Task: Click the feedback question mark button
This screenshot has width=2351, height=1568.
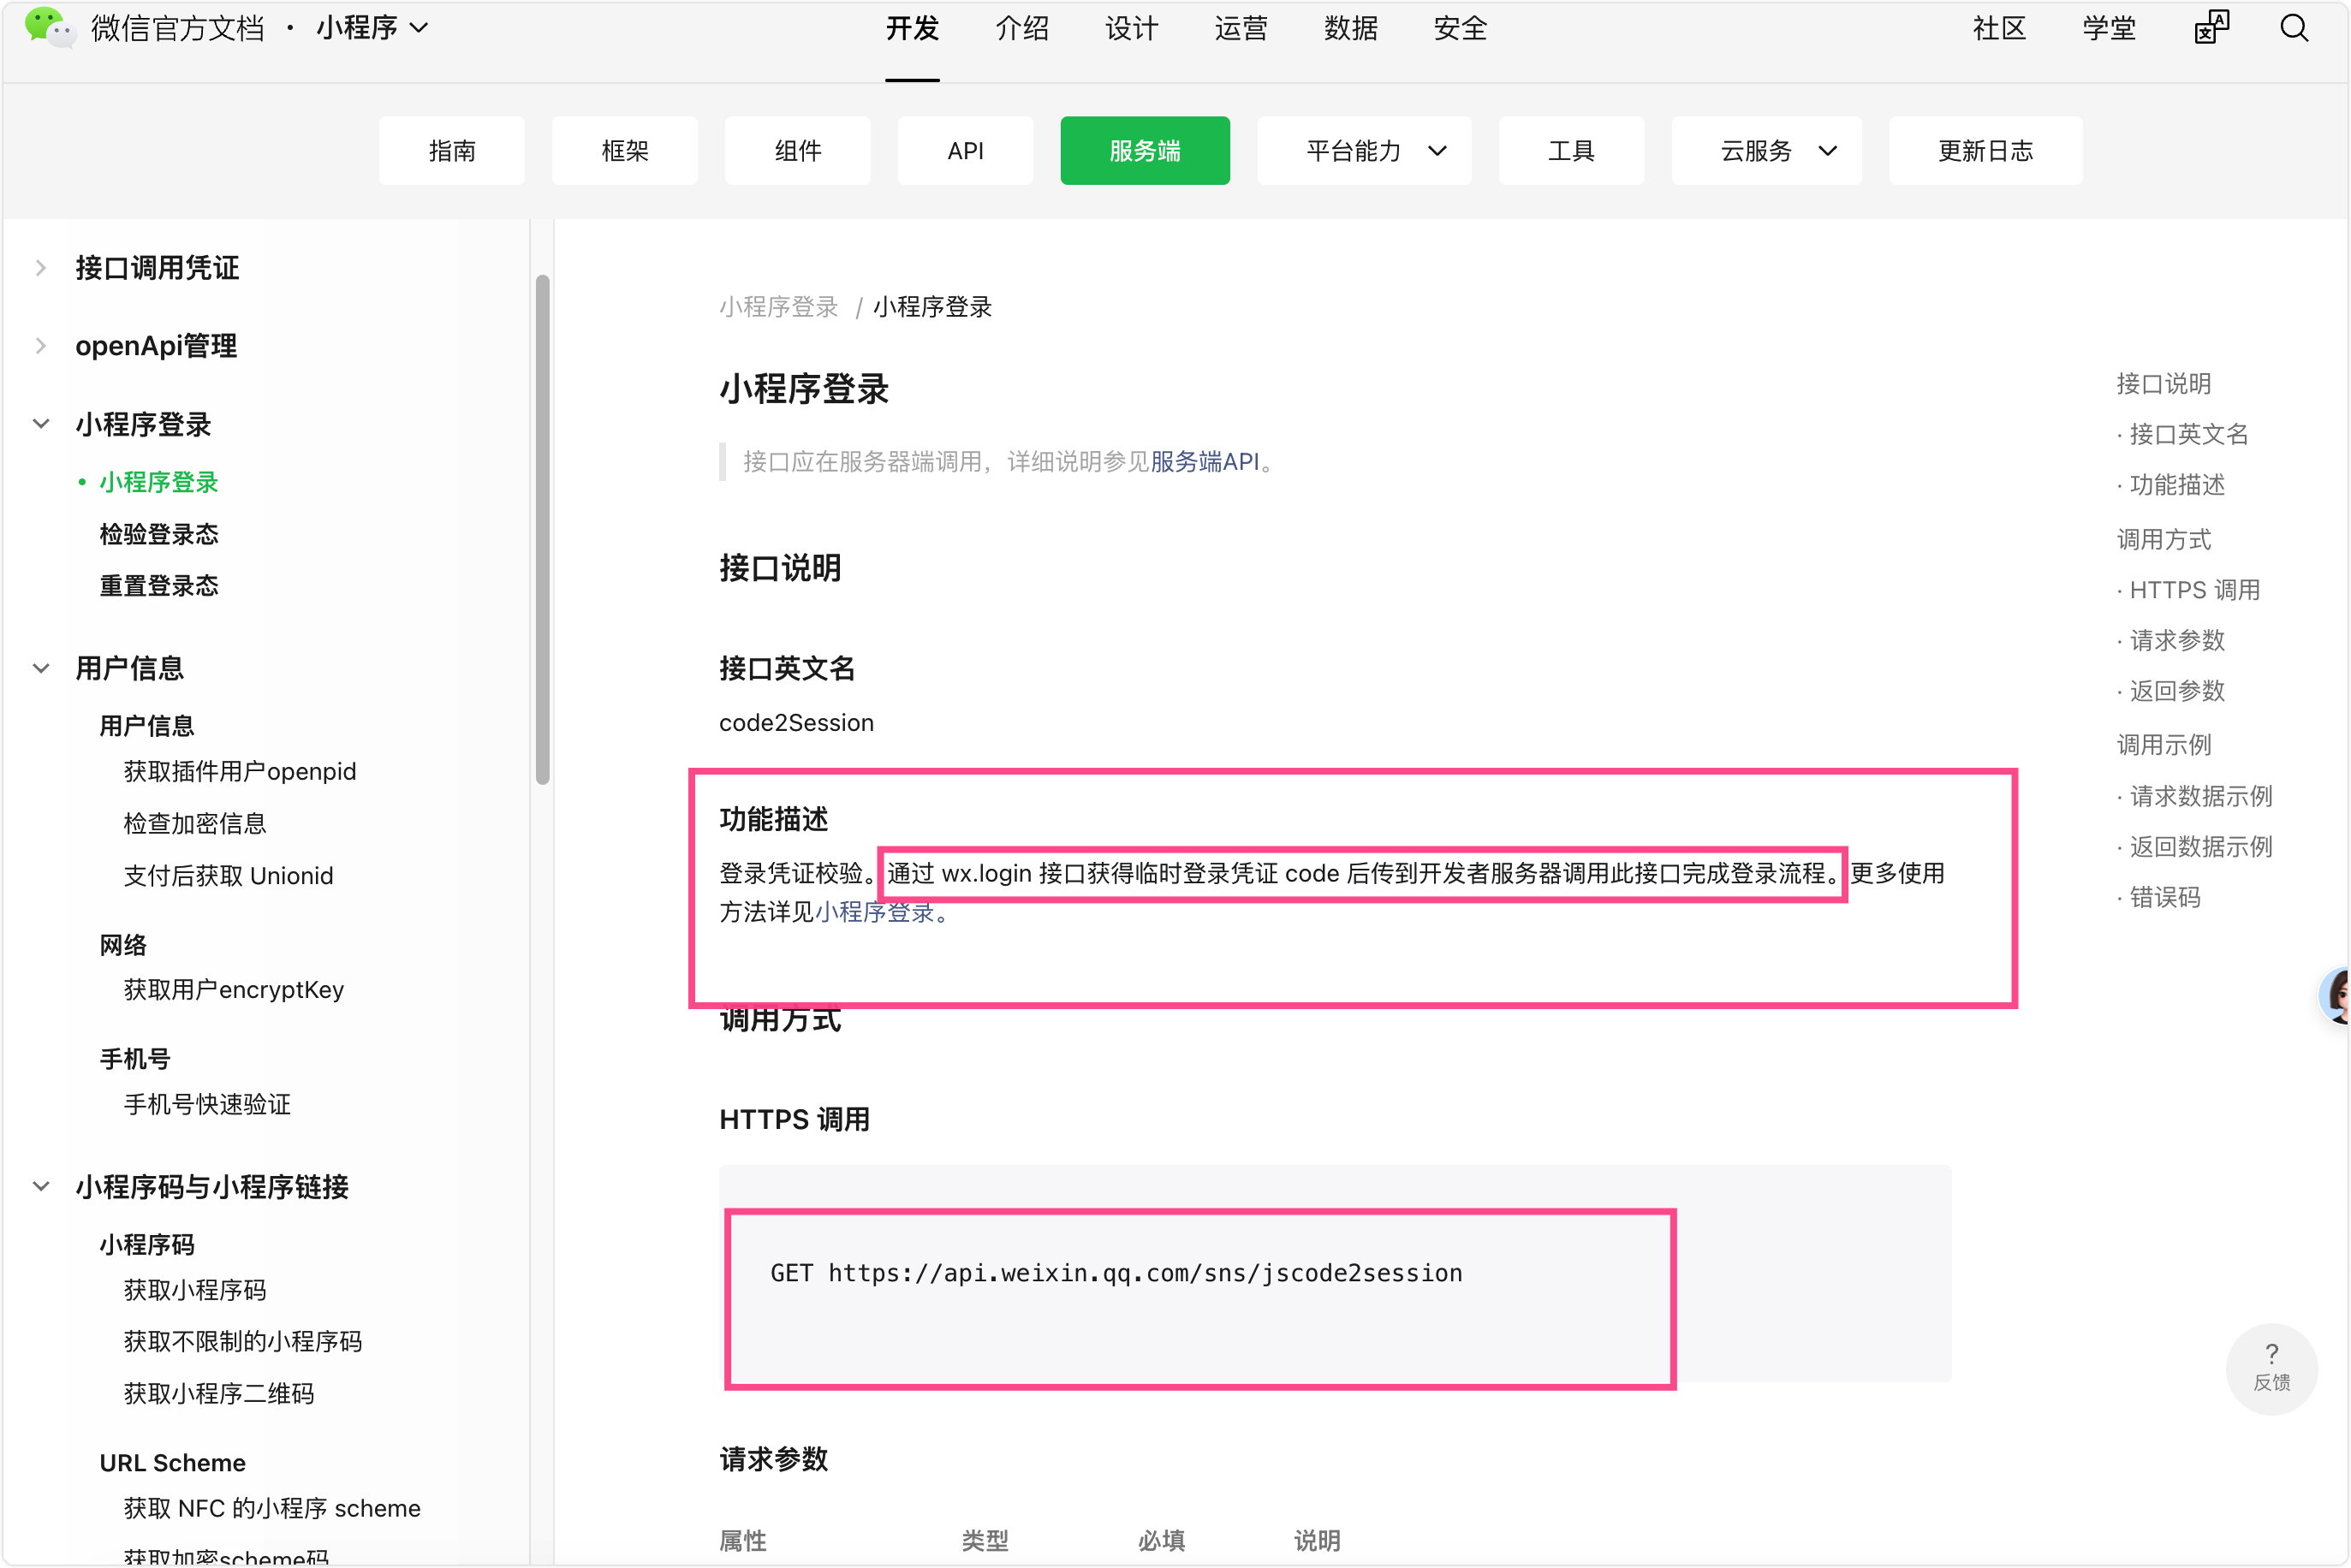Action: (x=2271, y=1366)
